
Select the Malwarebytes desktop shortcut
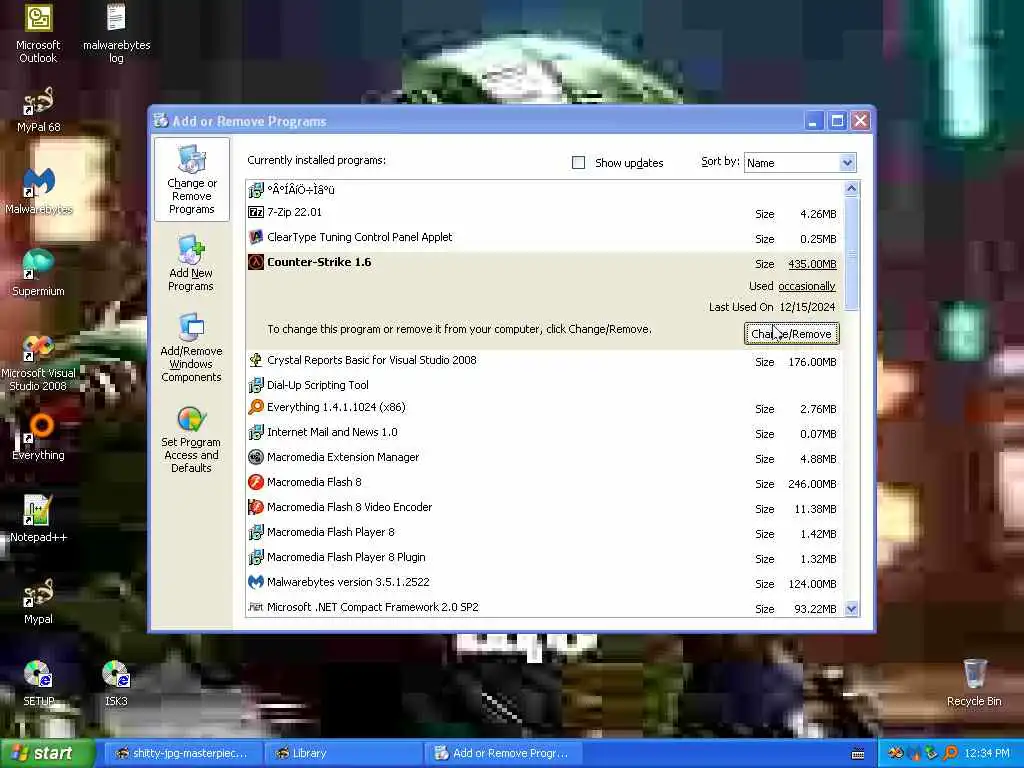[39, 191]
